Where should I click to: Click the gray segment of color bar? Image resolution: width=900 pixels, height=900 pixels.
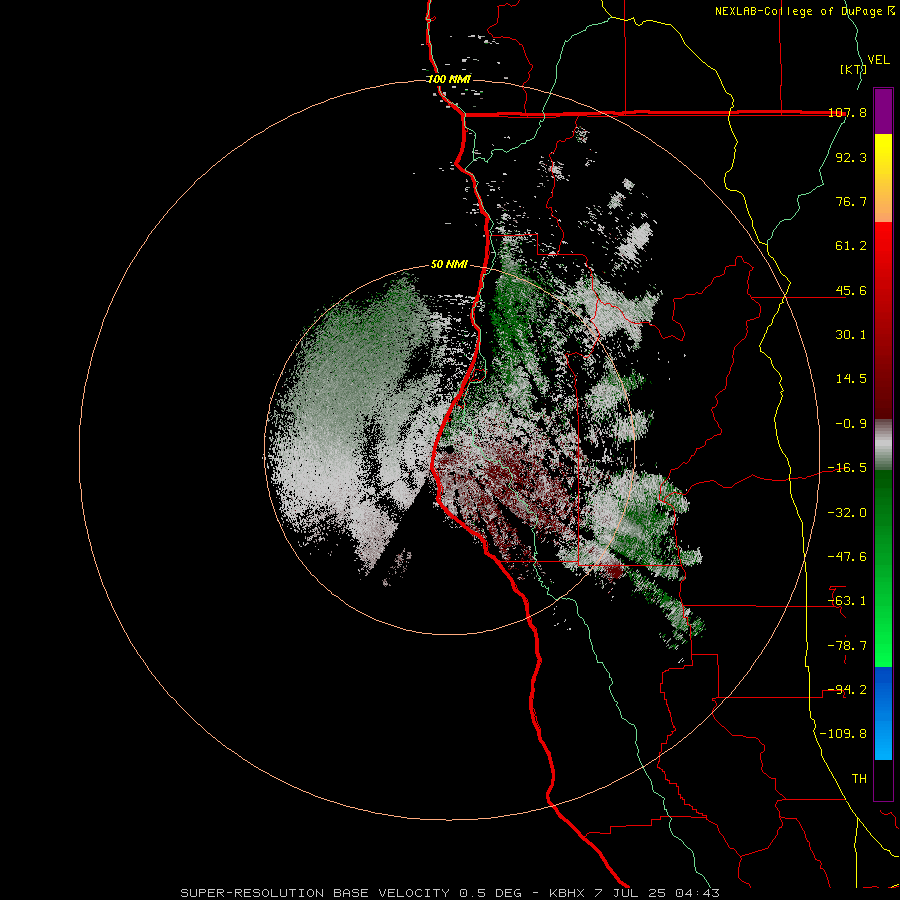pyautogui.click(x=883, y=445)
